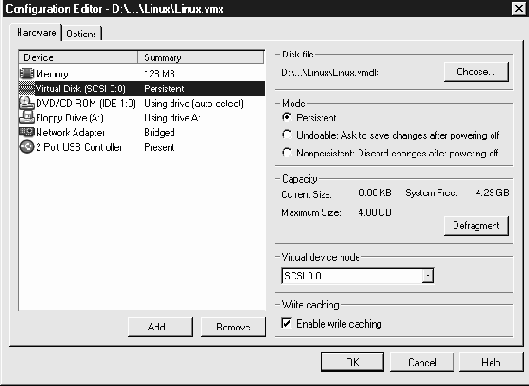Click the Choose... disk file button

pyautogui.click(x=476, y=72)
